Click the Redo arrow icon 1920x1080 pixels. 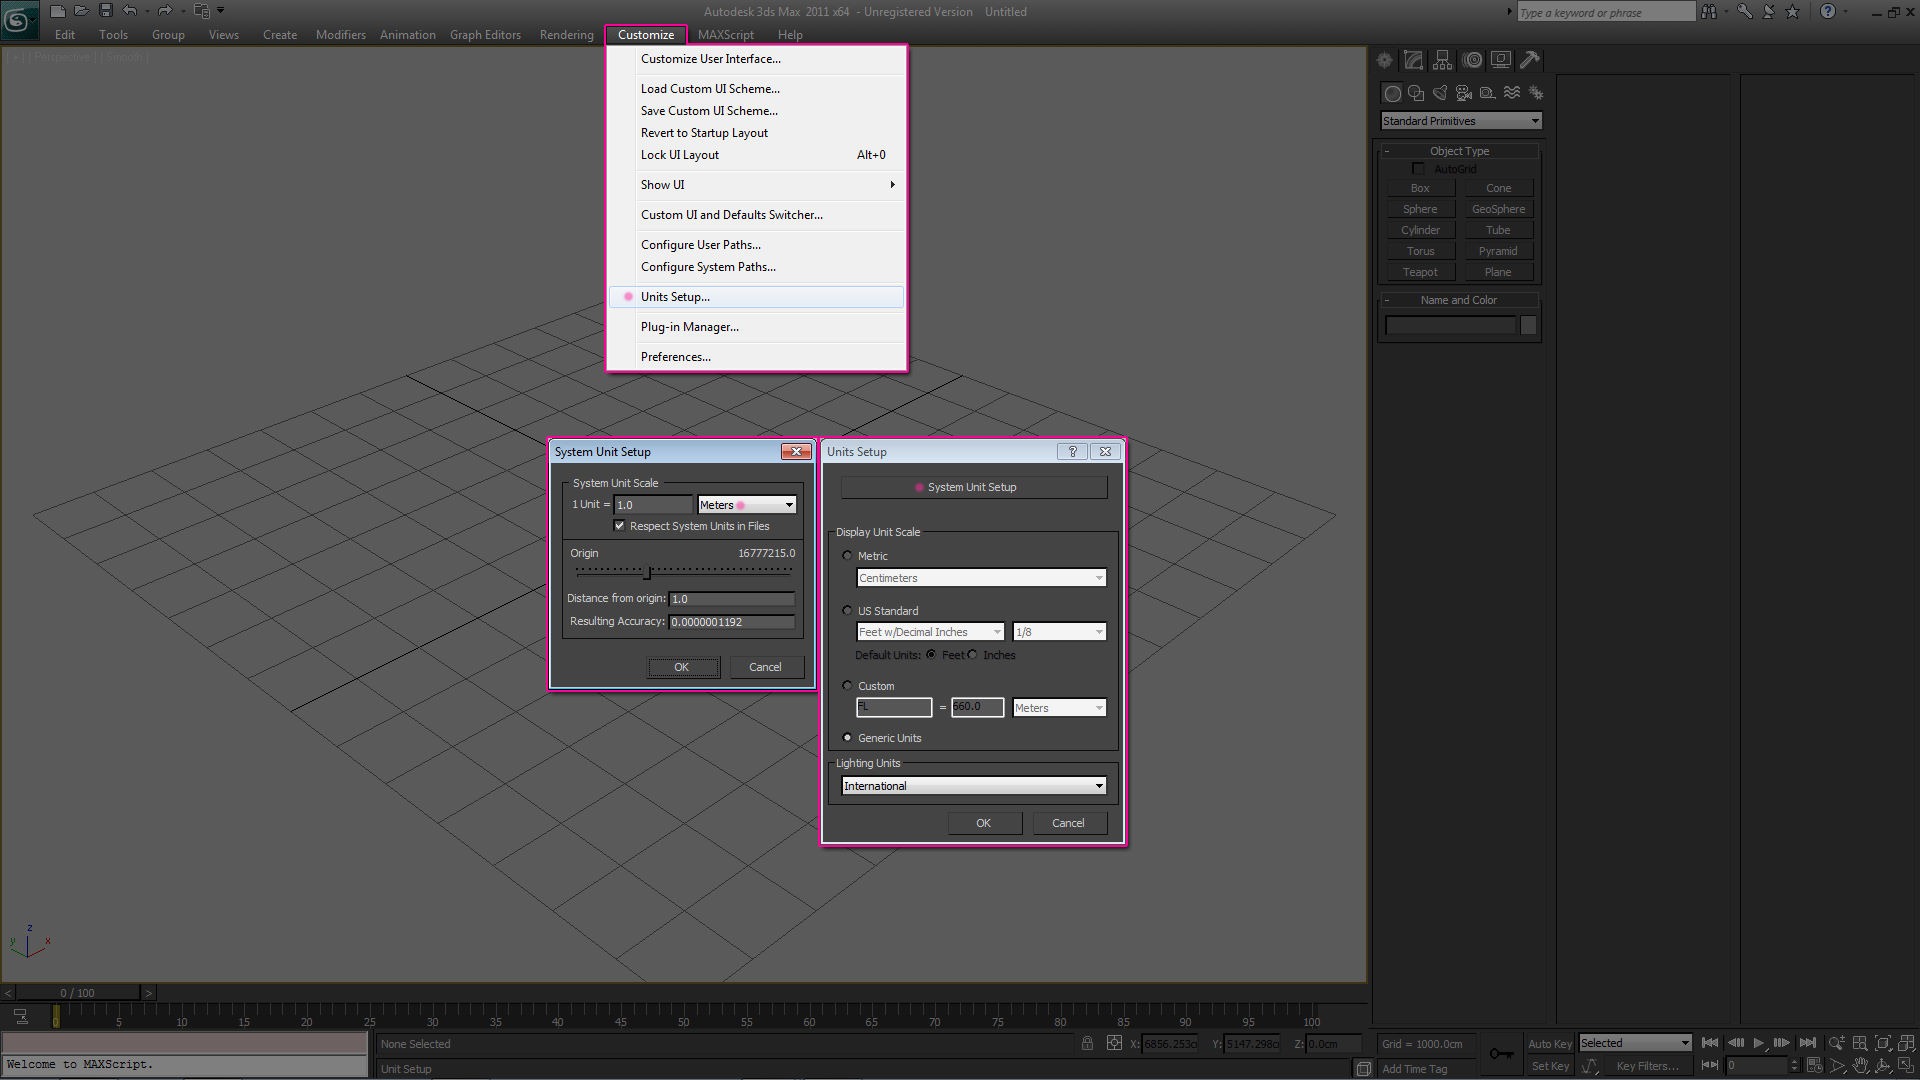click(165, 11)
